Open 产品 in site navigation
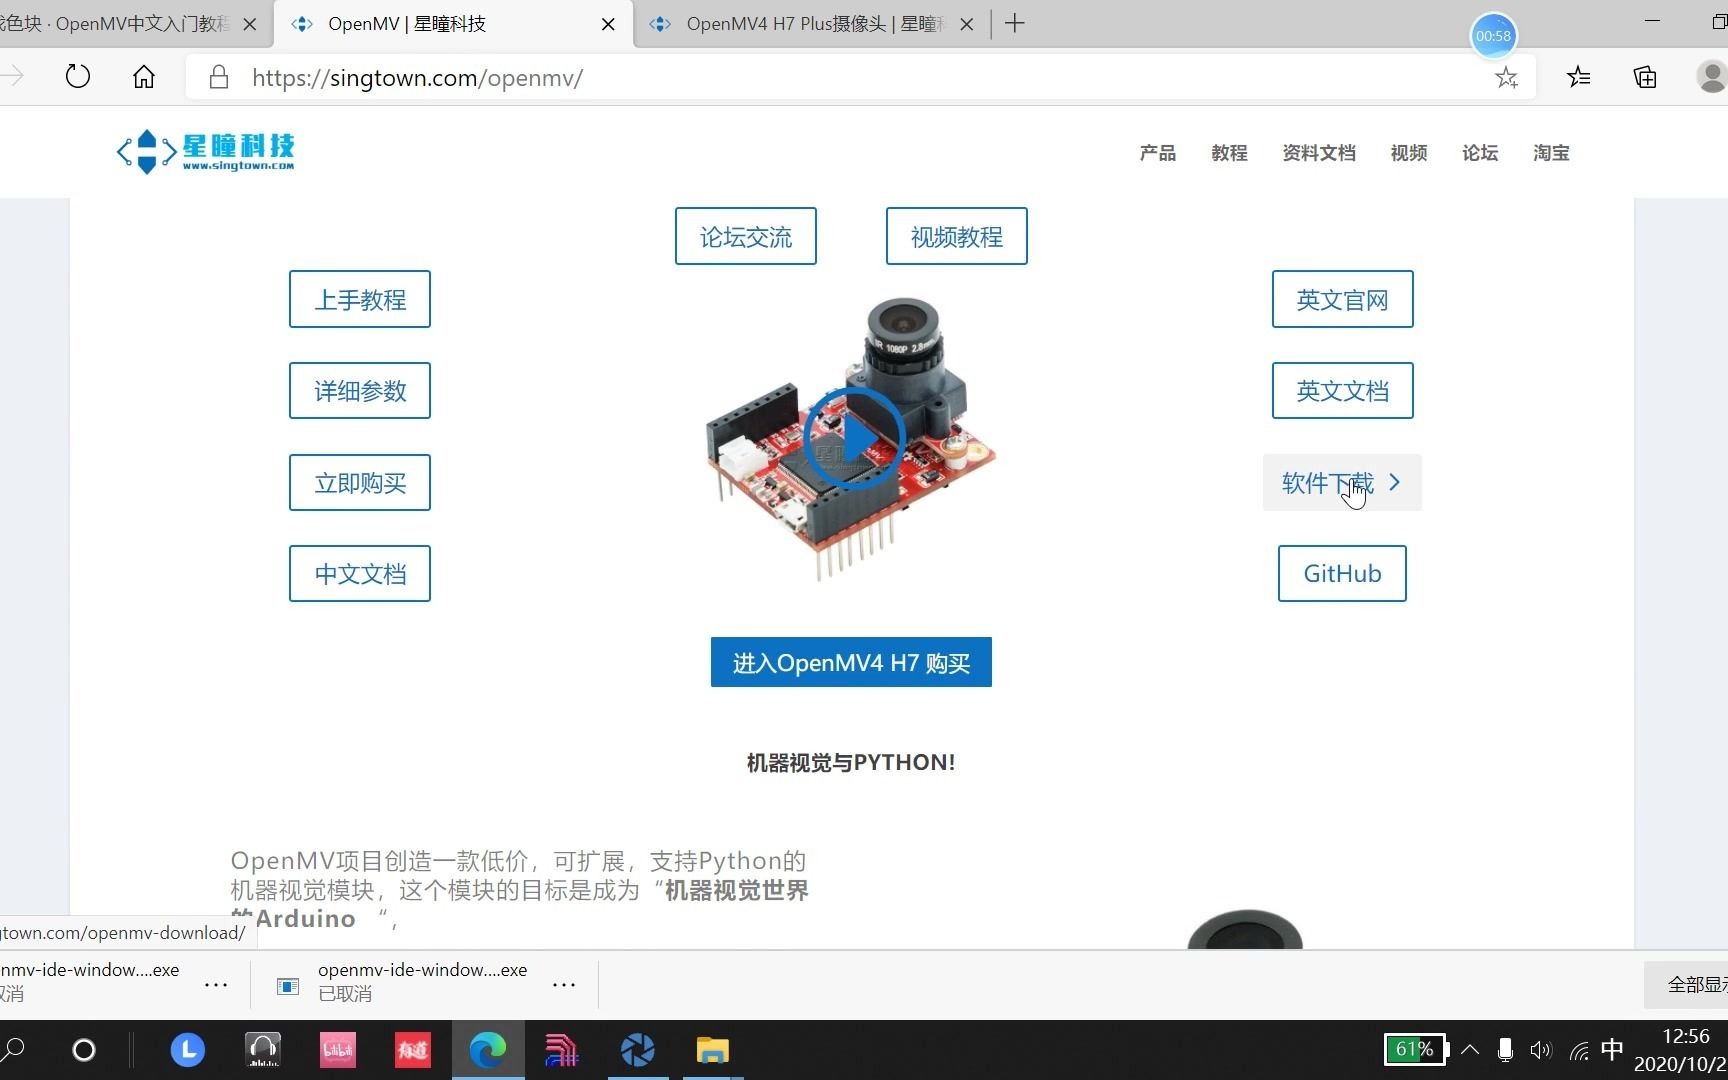Screen dimensions: 1728x1080 pos(1157,152)
